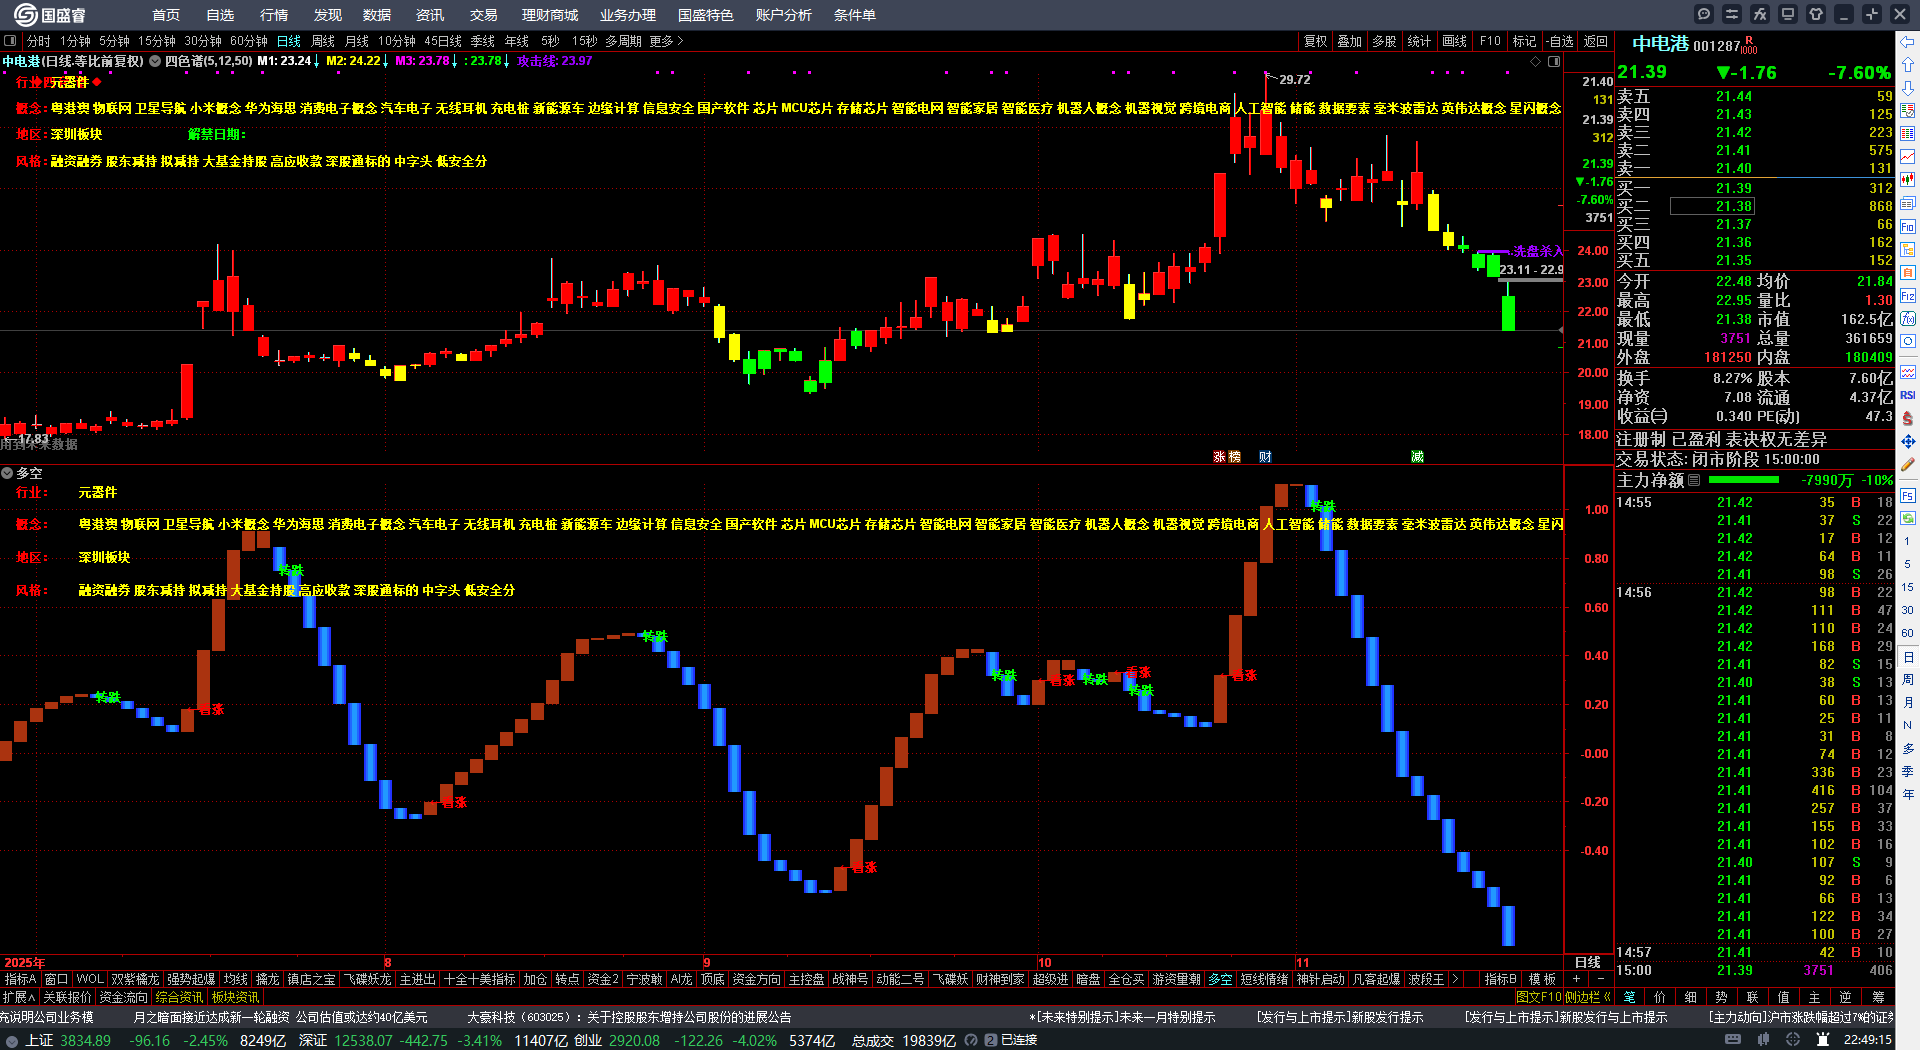1920x1050 pixels.
Task: Click the four-way move arrows icon in sidebar
Action: click(x=1908, y=441)
